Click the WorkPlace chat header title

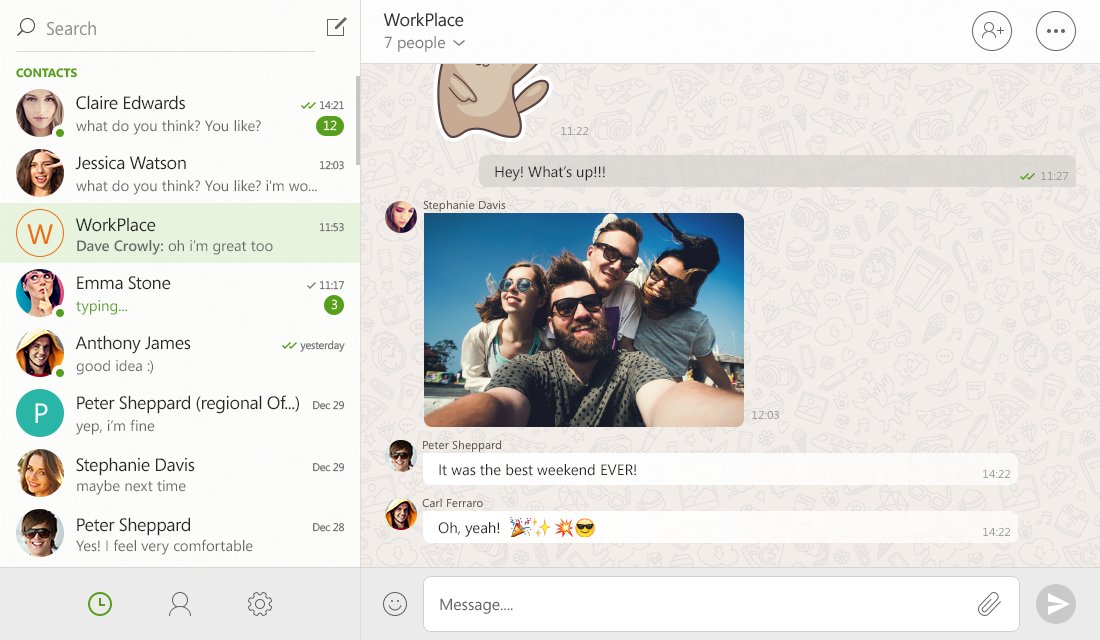pos(424,20)
